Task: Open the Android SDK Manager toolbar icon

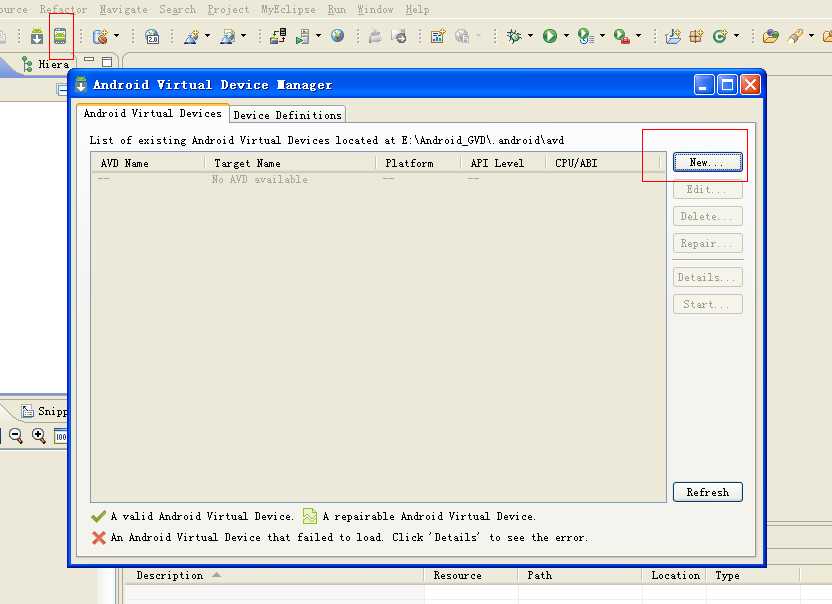Action: pyautogui.click(x=37, y=36)
